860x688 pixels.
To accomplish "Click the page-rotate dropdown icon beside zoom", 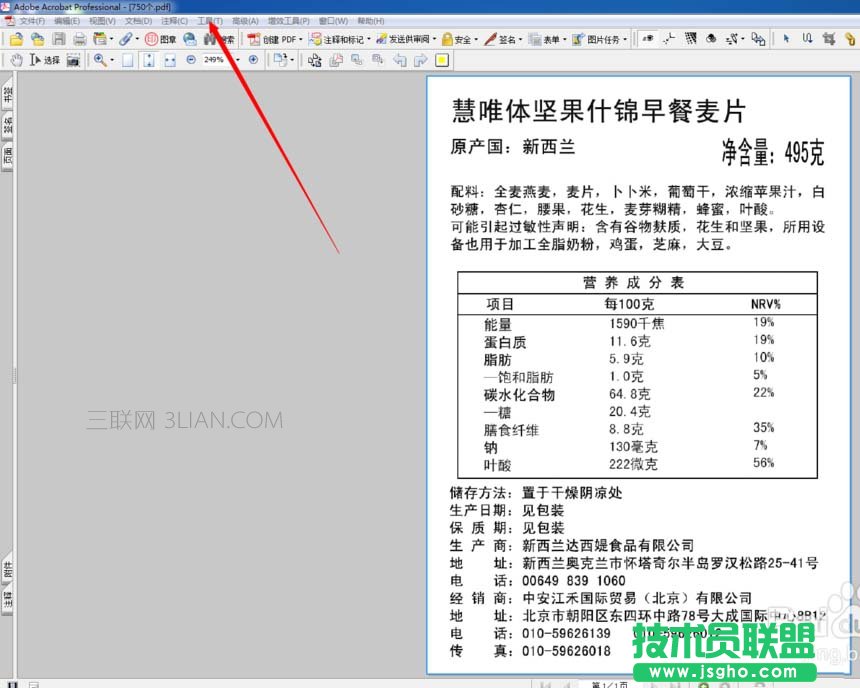I will pos(283,60).
